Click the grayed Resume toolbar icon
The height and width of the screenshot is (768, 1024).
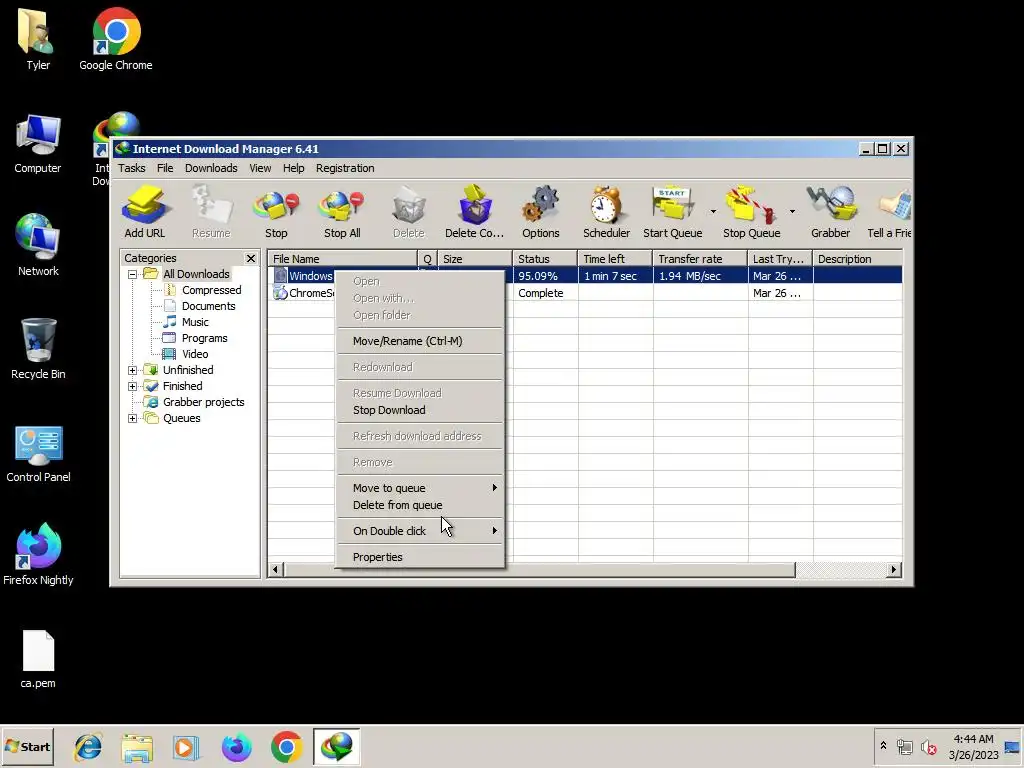(x=211, y=212)
